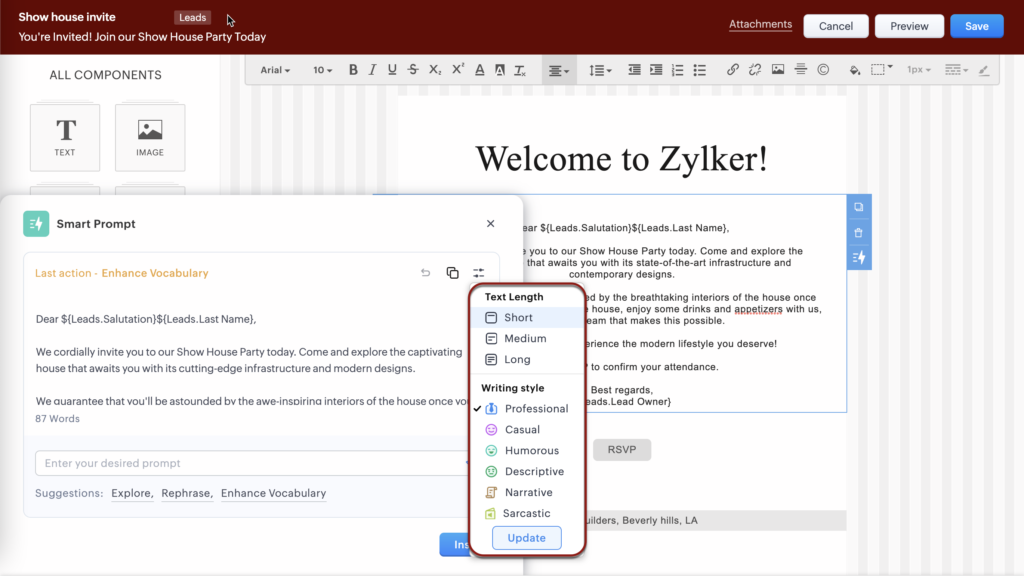Click the Update button

tap(526, 538)
